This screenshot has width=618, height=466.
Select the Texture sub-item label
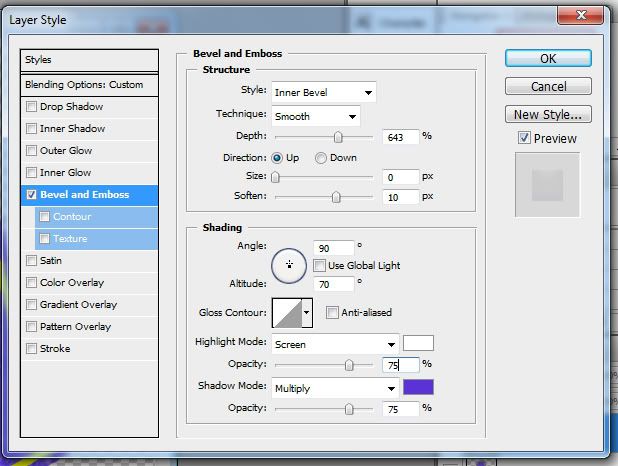click(71, 239)
